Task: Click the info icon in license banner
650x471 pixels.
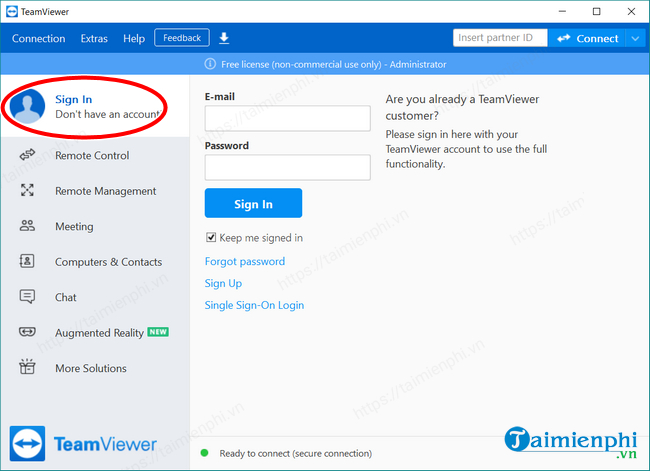Action: tap(210, 64)
